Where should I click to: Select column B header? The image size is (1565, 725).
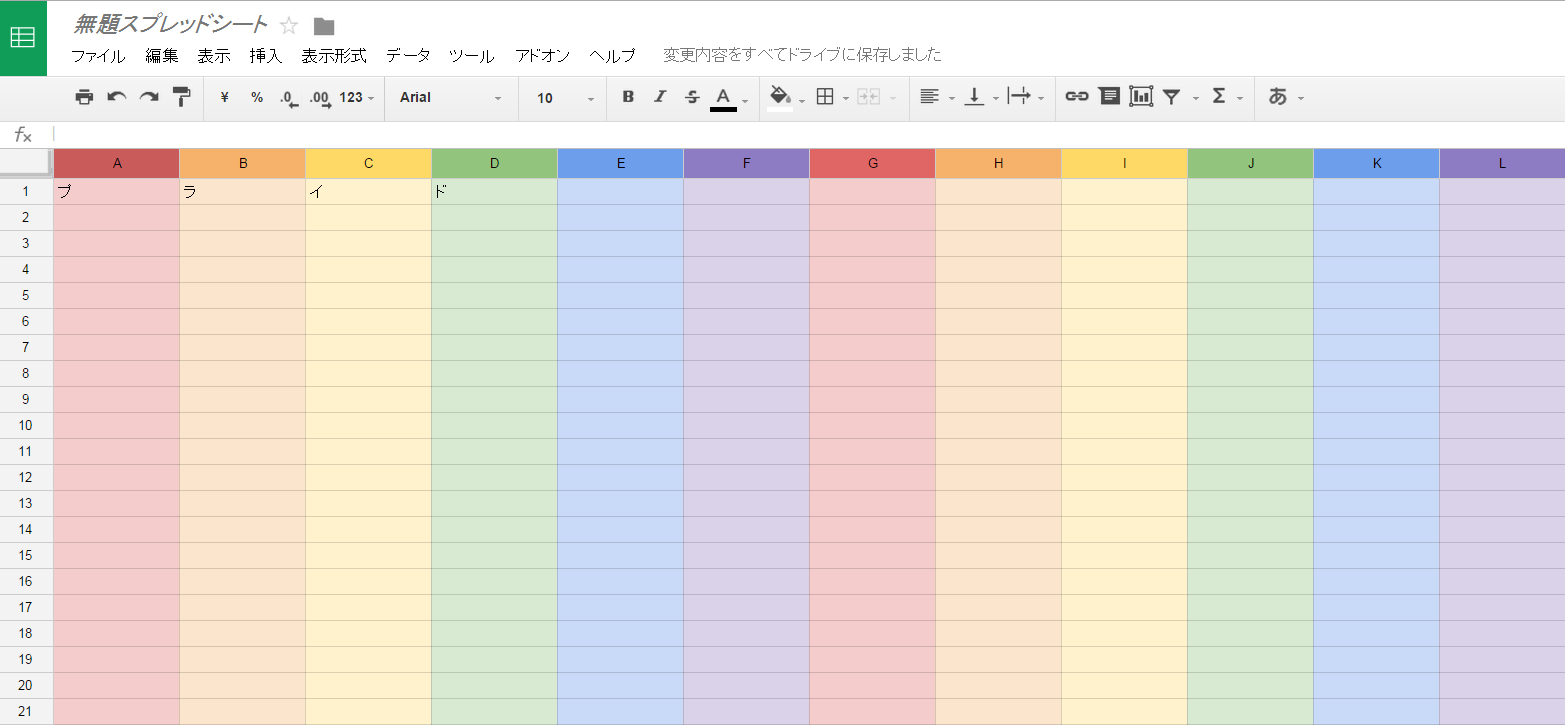tap(243, 163)
